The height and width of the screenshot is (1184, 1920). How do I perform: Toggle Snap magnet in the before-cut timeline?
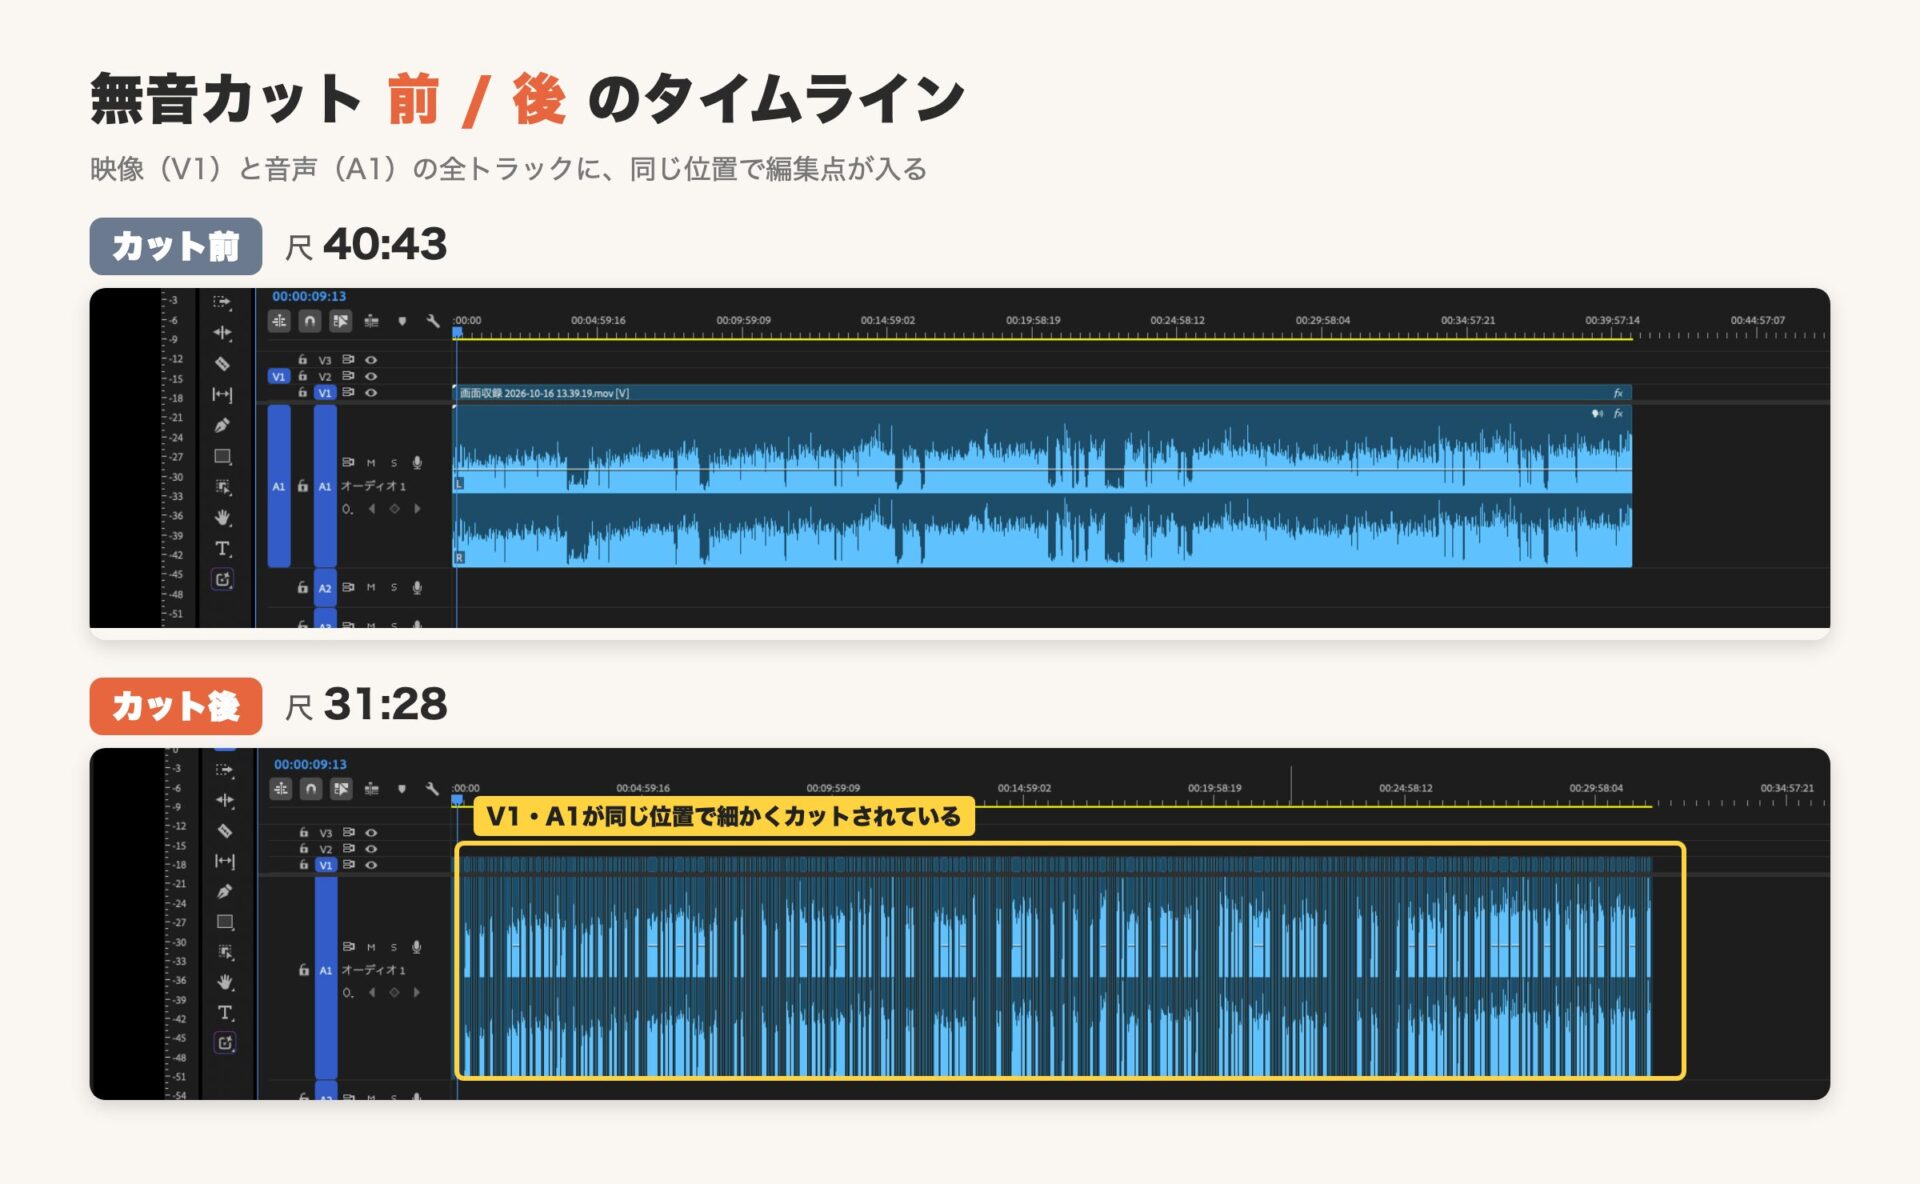click(x=310, y=321)
